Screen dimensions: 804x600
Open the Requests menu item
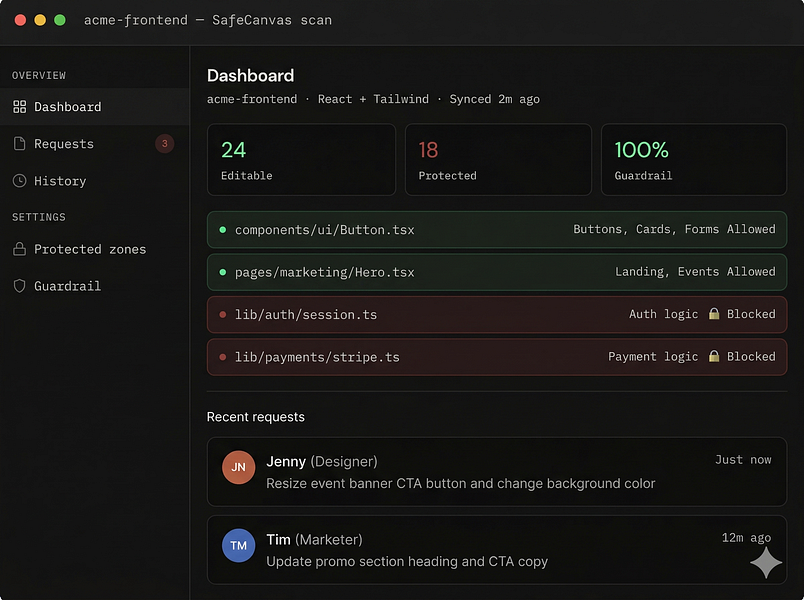click(95, 144)
